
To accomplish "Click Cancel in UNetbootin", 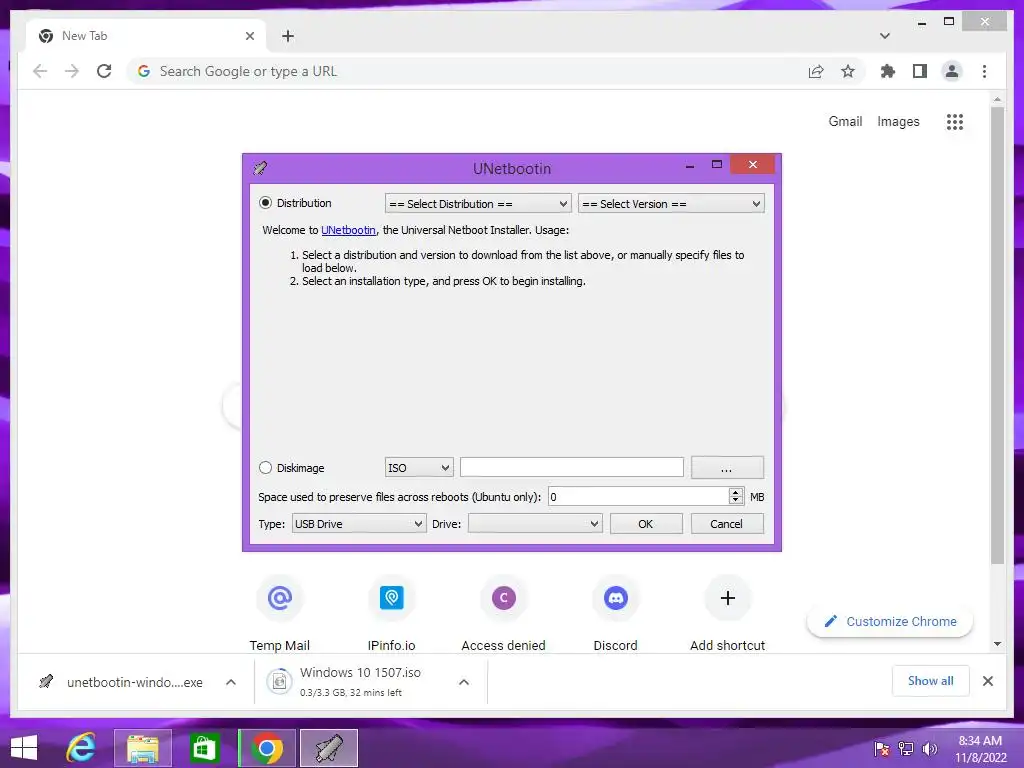I will click(727, 524).
